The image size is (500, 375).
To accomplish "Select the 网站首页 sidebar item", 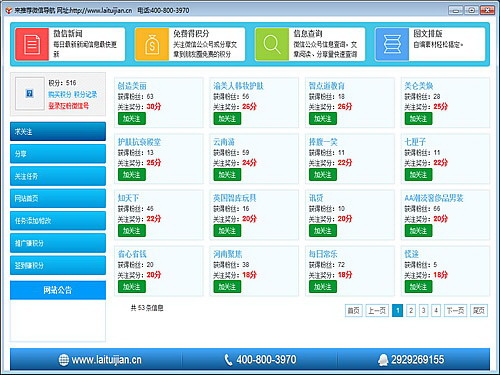I will (x=58, y=198).
